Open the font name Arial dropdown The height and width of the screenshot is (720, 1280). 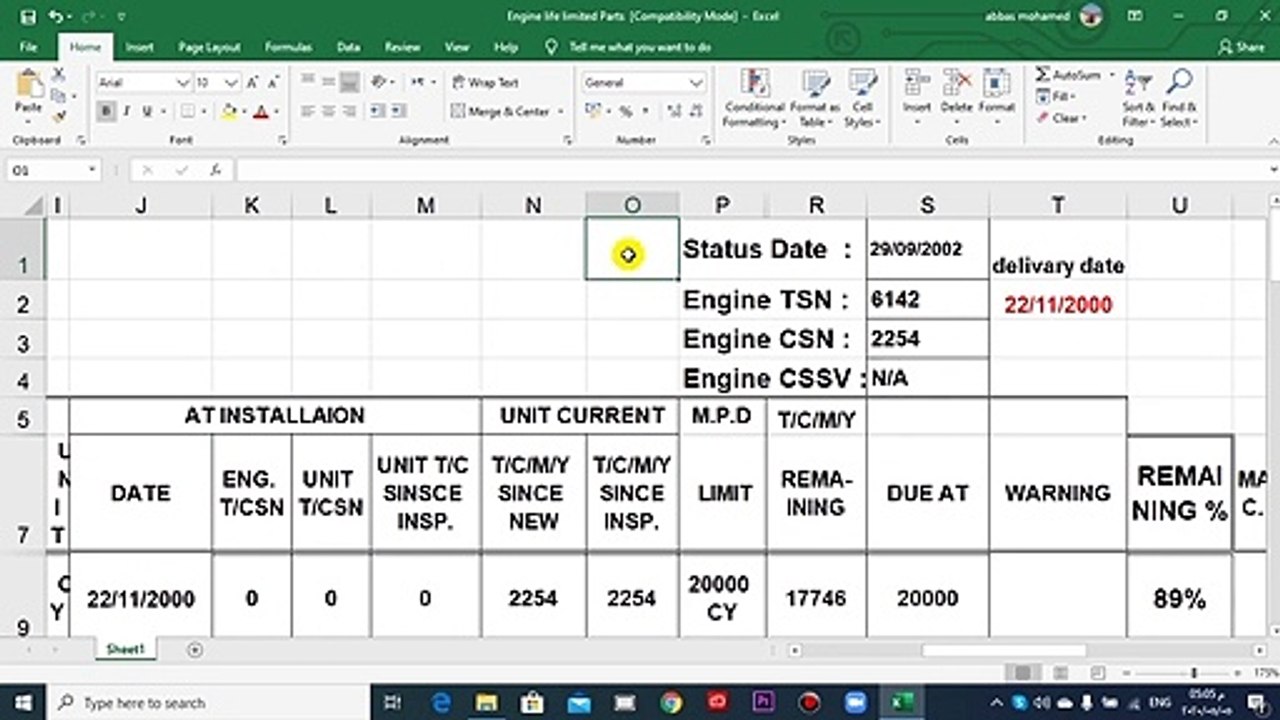point(183,83)
